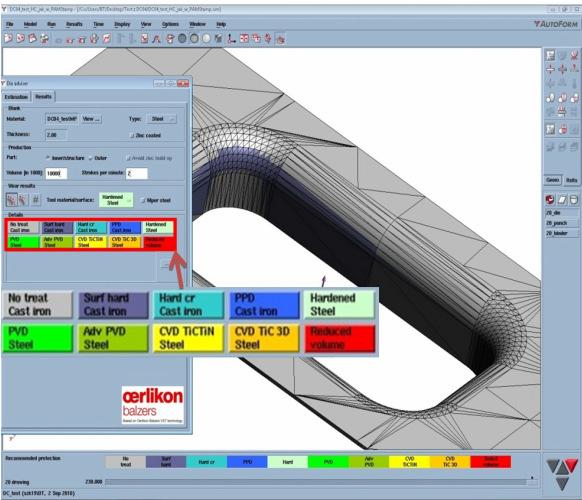Switch to the Results tab in dialog

pyautogui.click(x=43, y=97)
